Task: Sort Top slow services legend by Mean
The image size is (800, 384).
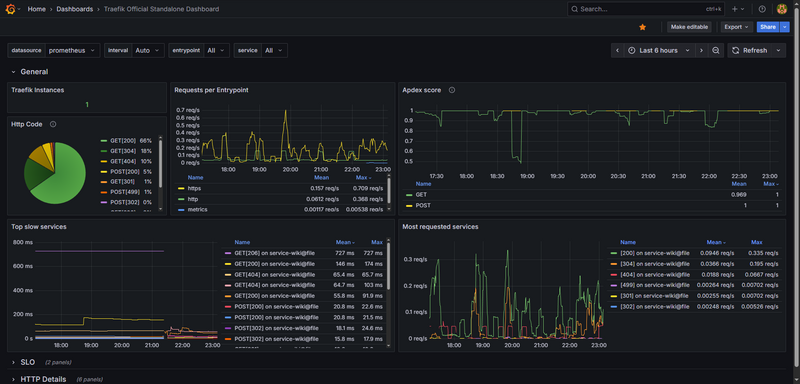Action: click(345, 242)
